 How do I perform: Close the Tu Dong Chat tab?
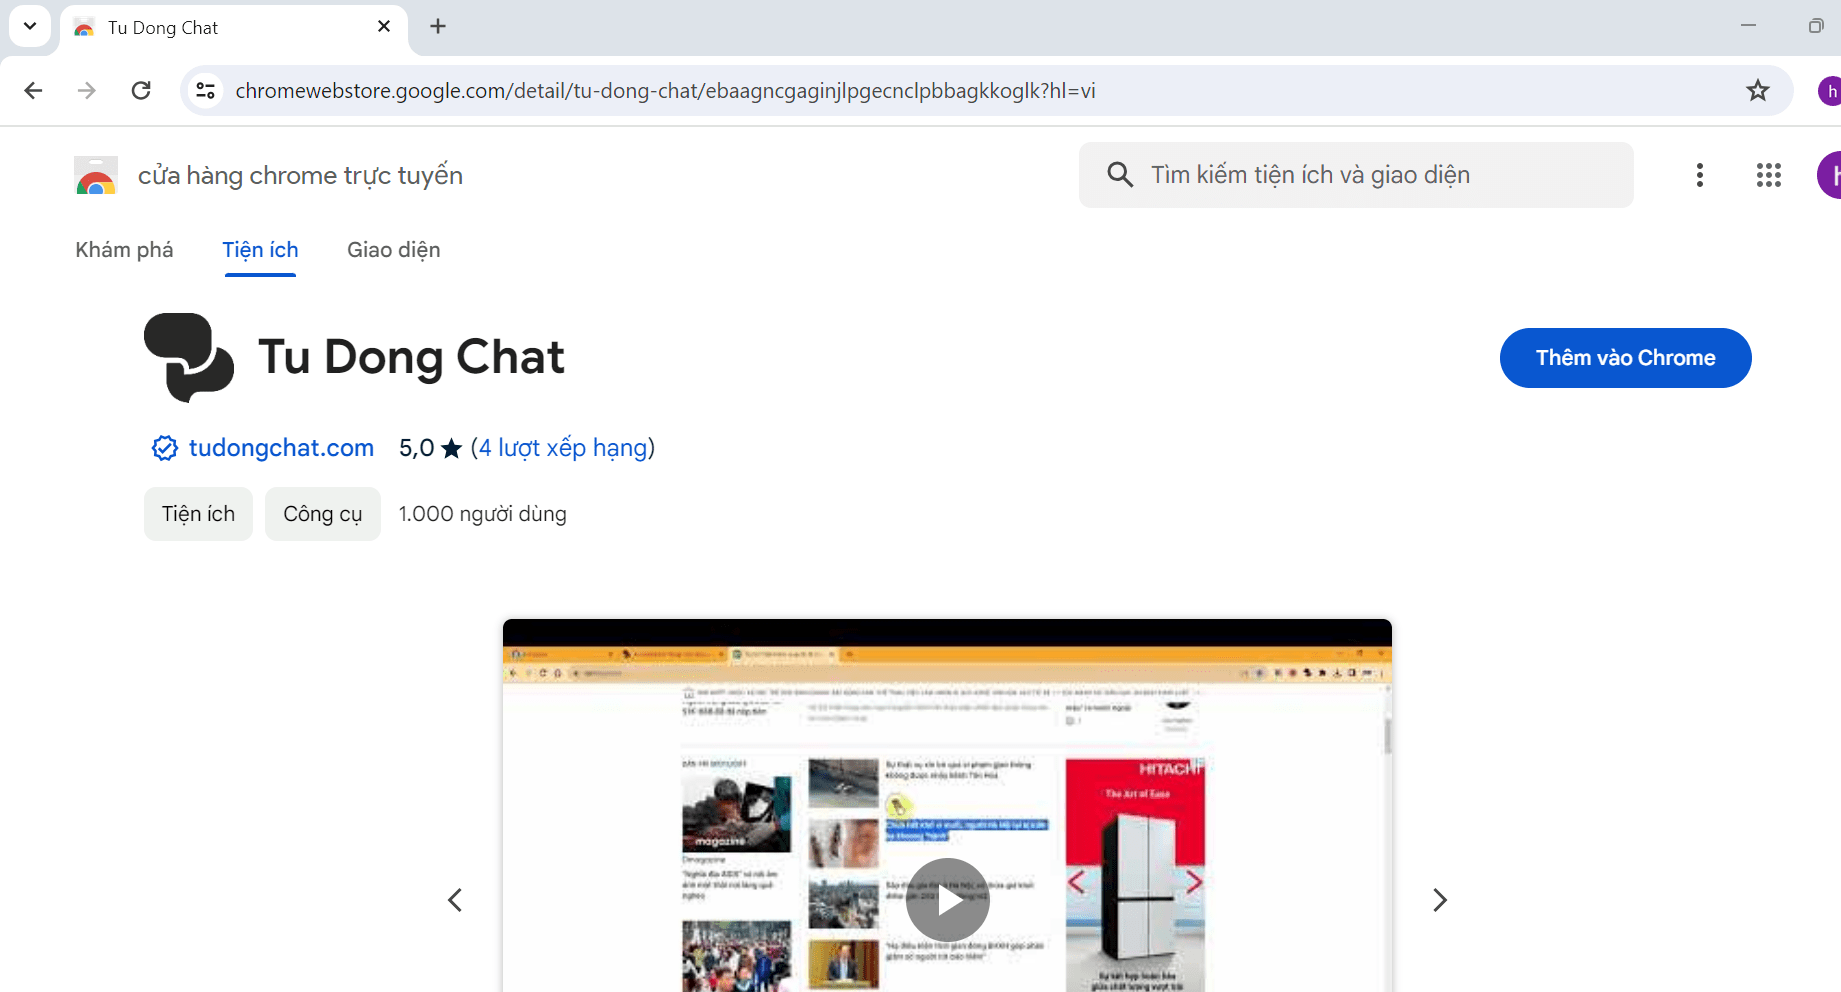click(x=384, y=27)
